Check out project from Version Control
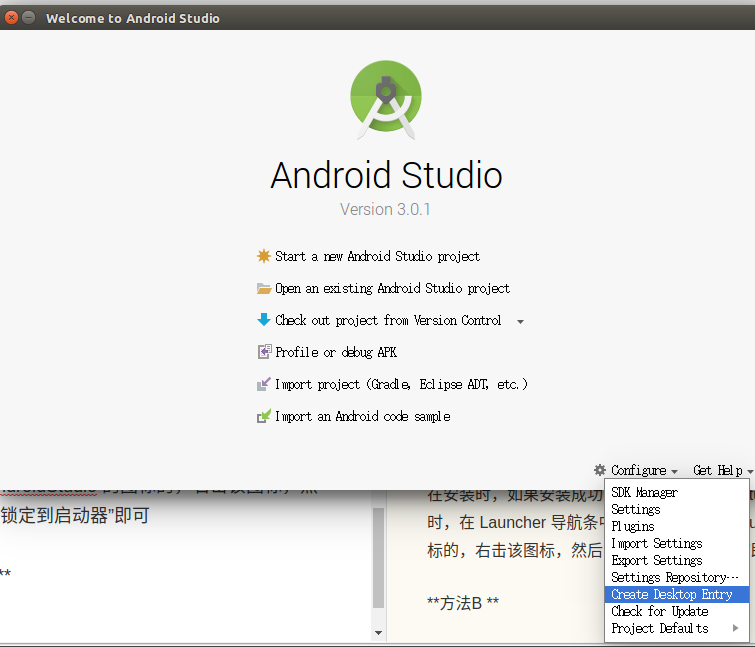Screen dimensions: 755x647 388,320
